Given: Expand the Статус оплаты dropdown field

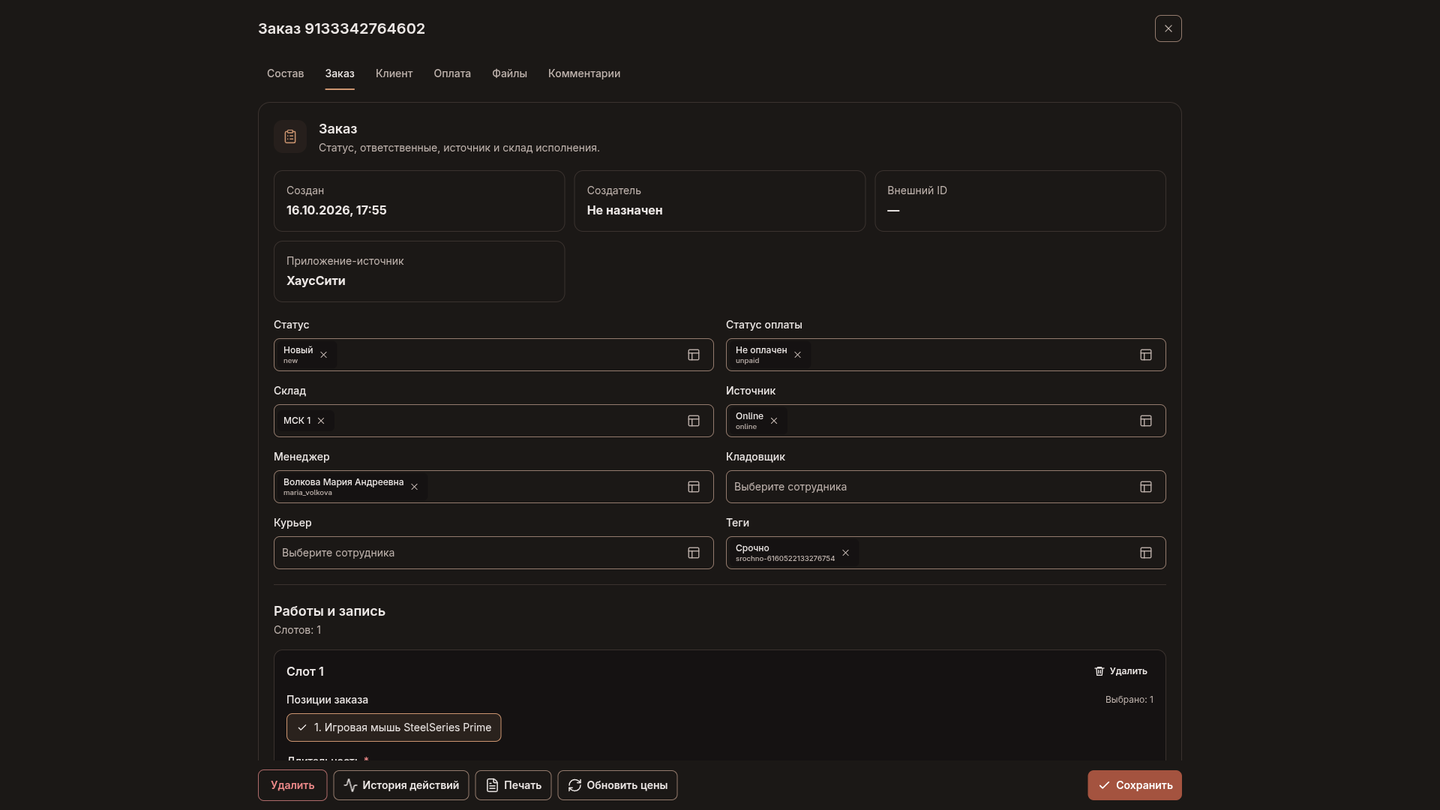Looking at the screenshot, I should coord(946,355).
